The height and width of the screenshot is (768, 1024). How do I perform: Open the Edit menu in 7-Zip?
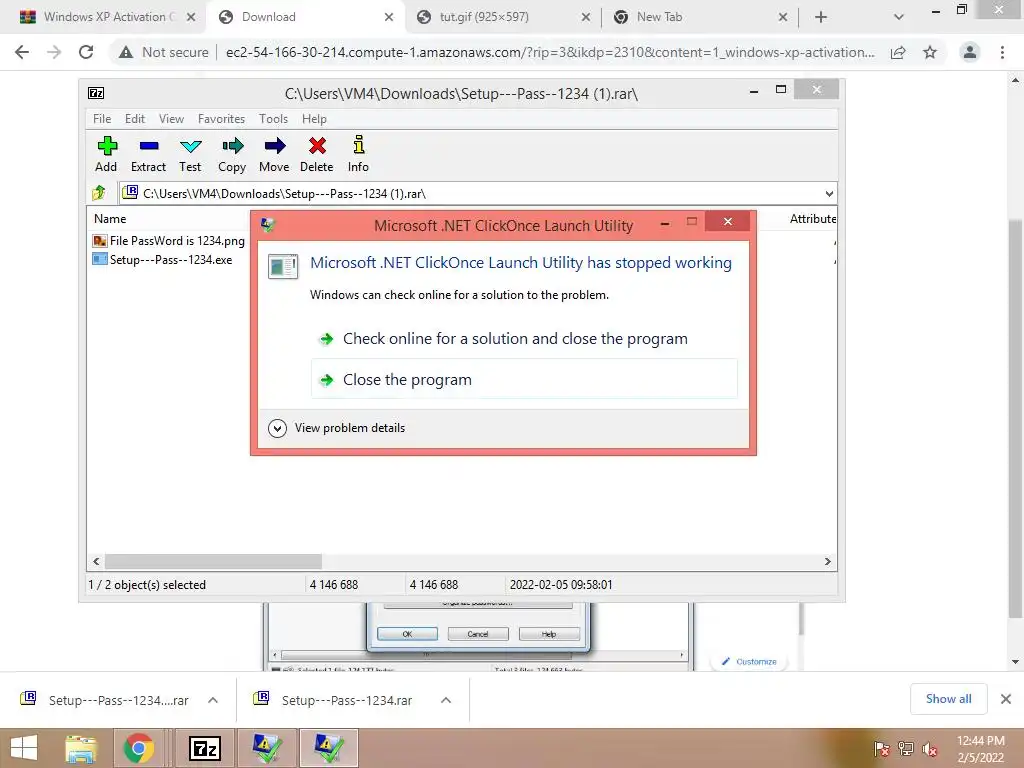pos(135,119)
